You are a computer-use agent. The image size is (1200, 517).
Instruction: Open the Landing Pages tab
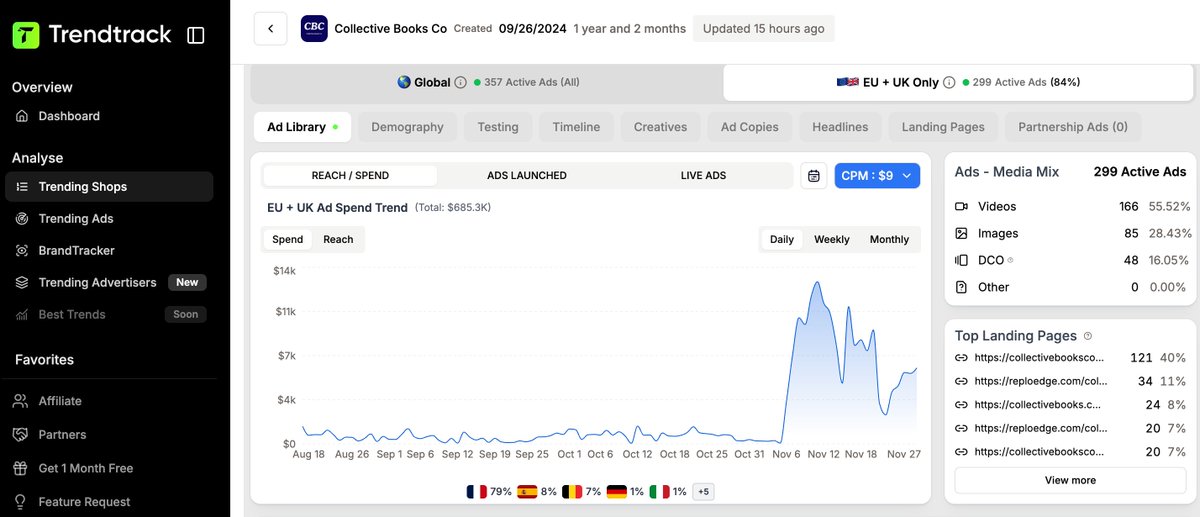943,127
